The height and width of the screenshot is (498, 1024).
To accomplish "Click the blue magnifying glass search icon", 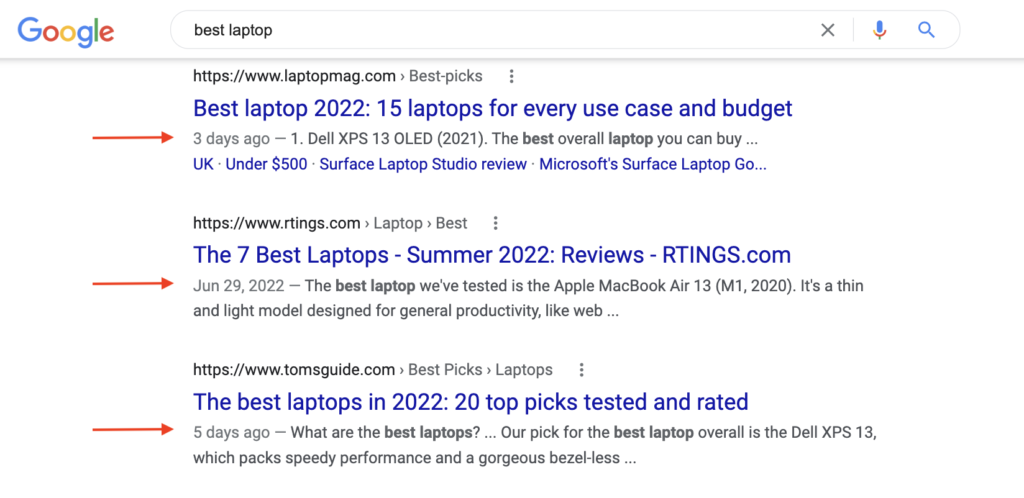I will [926, 30].
